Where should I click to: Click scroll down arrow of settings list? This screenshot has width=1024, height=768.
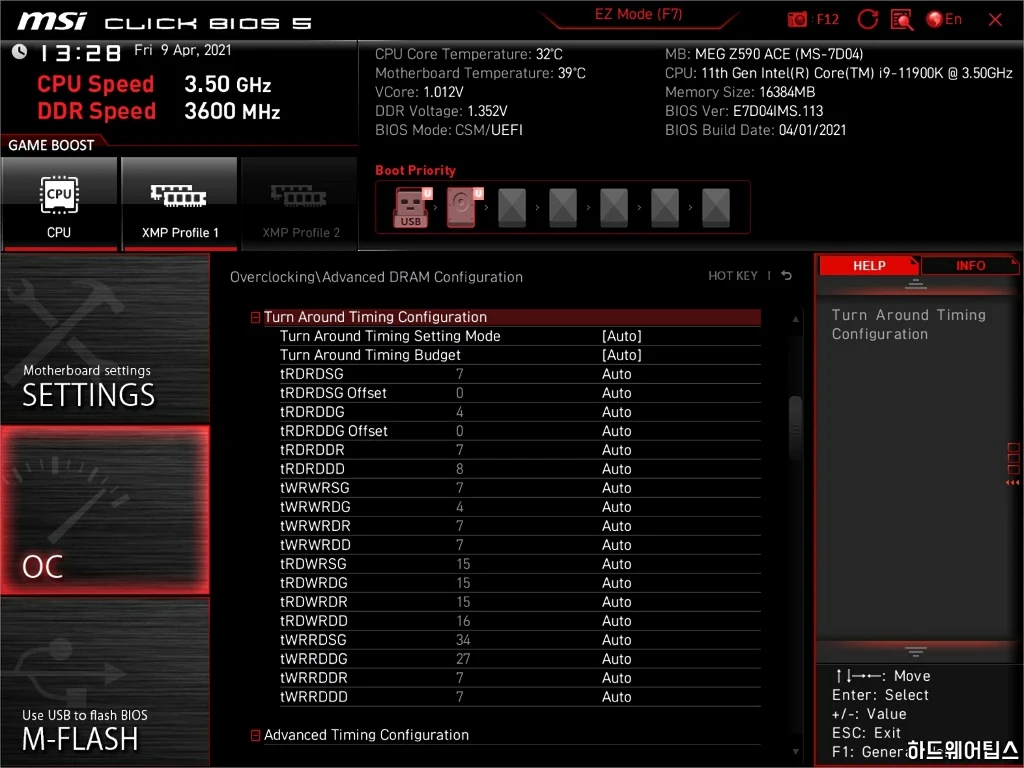(795, 752)
